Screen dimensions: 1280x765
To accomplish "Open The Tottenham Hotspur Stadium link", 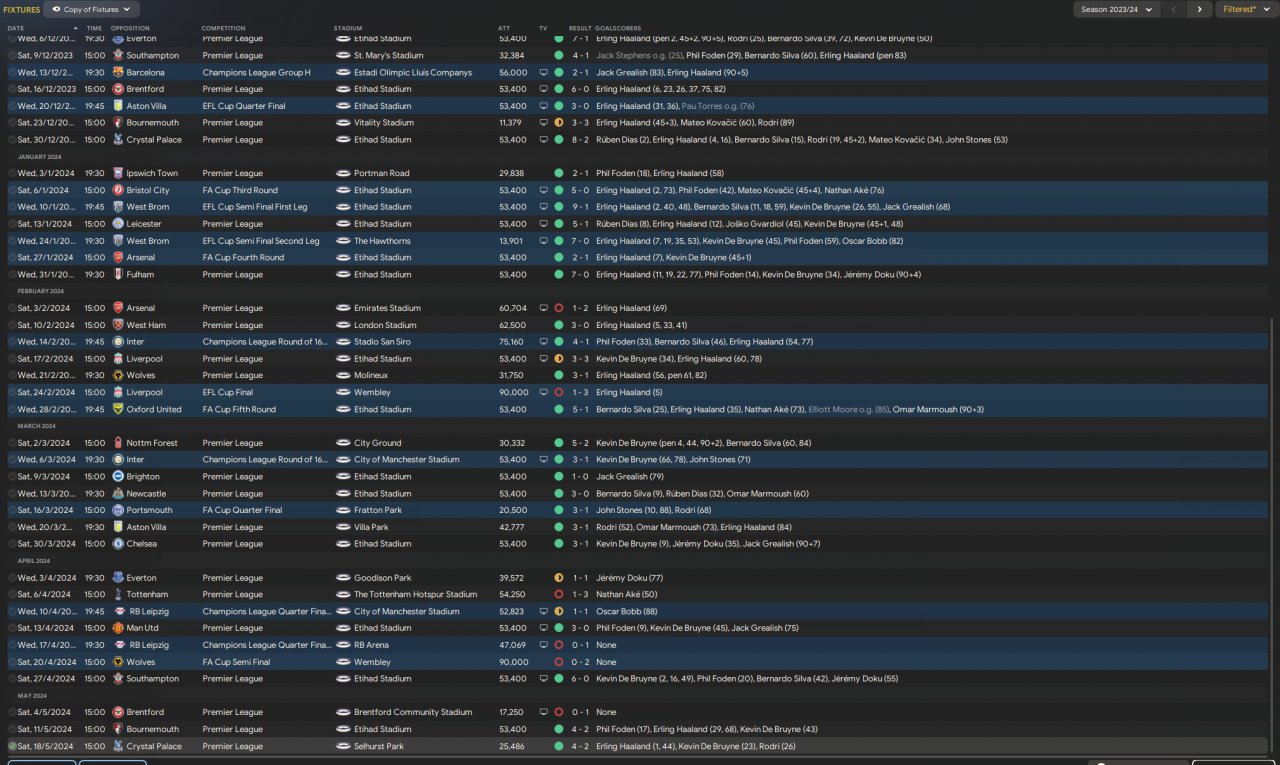I will pyautogui.click(x=416, y=595).
